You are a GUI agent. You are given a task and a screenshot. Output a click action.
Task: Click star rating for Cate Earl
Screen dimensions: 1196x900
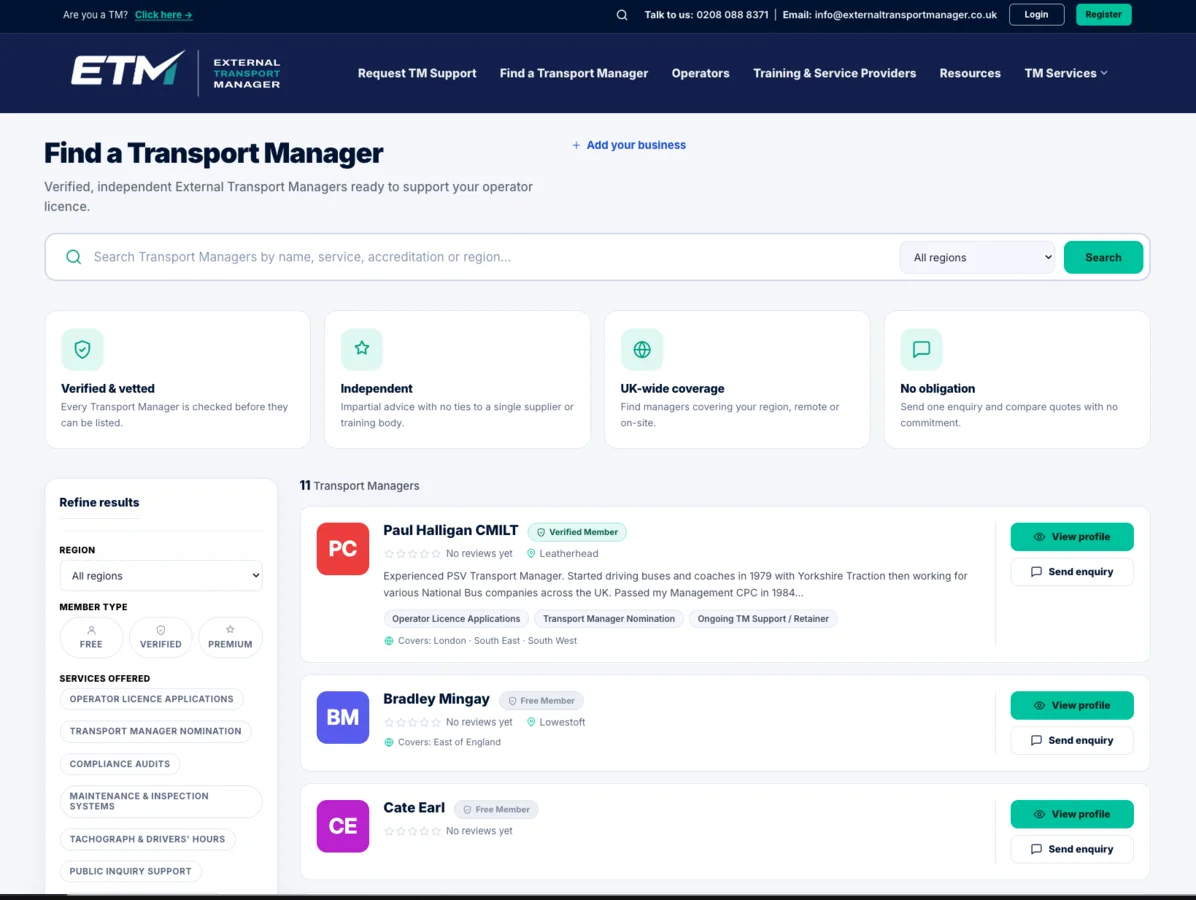click(x=412, y=831)
